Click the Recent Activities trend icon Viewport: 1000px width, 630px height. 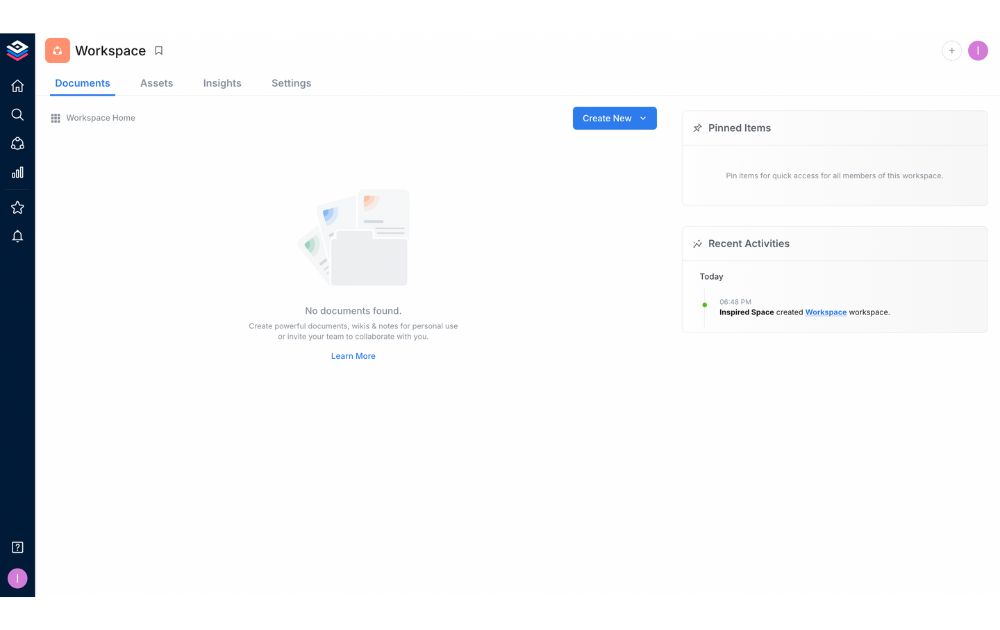click(x=698, y=244)
